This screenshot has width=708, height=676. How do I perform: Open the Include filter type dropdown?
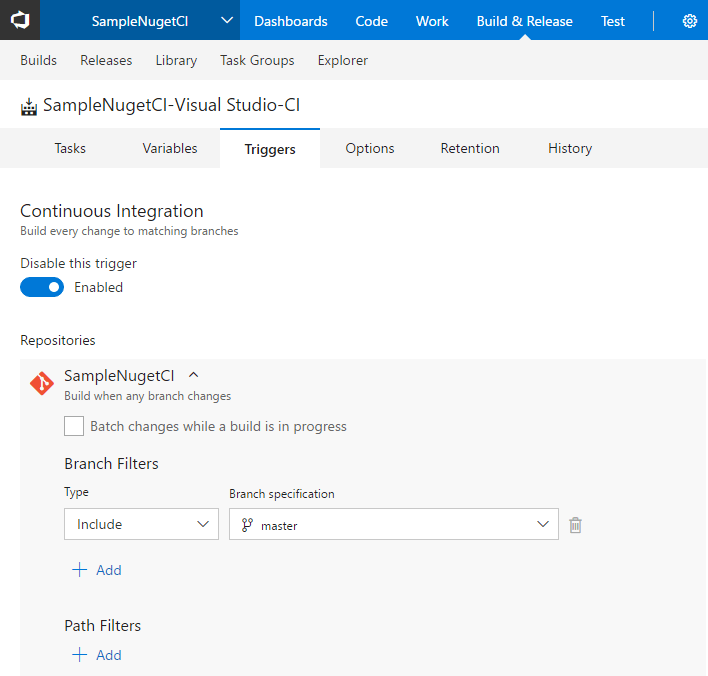click(x=141, y=524)
